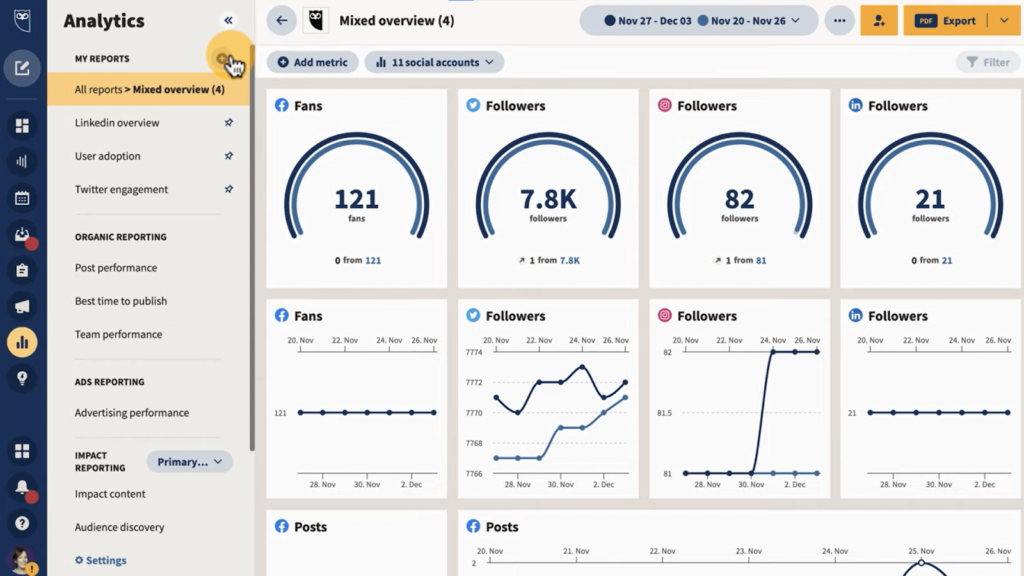Open the Twitter engagement report

[121, 189]
